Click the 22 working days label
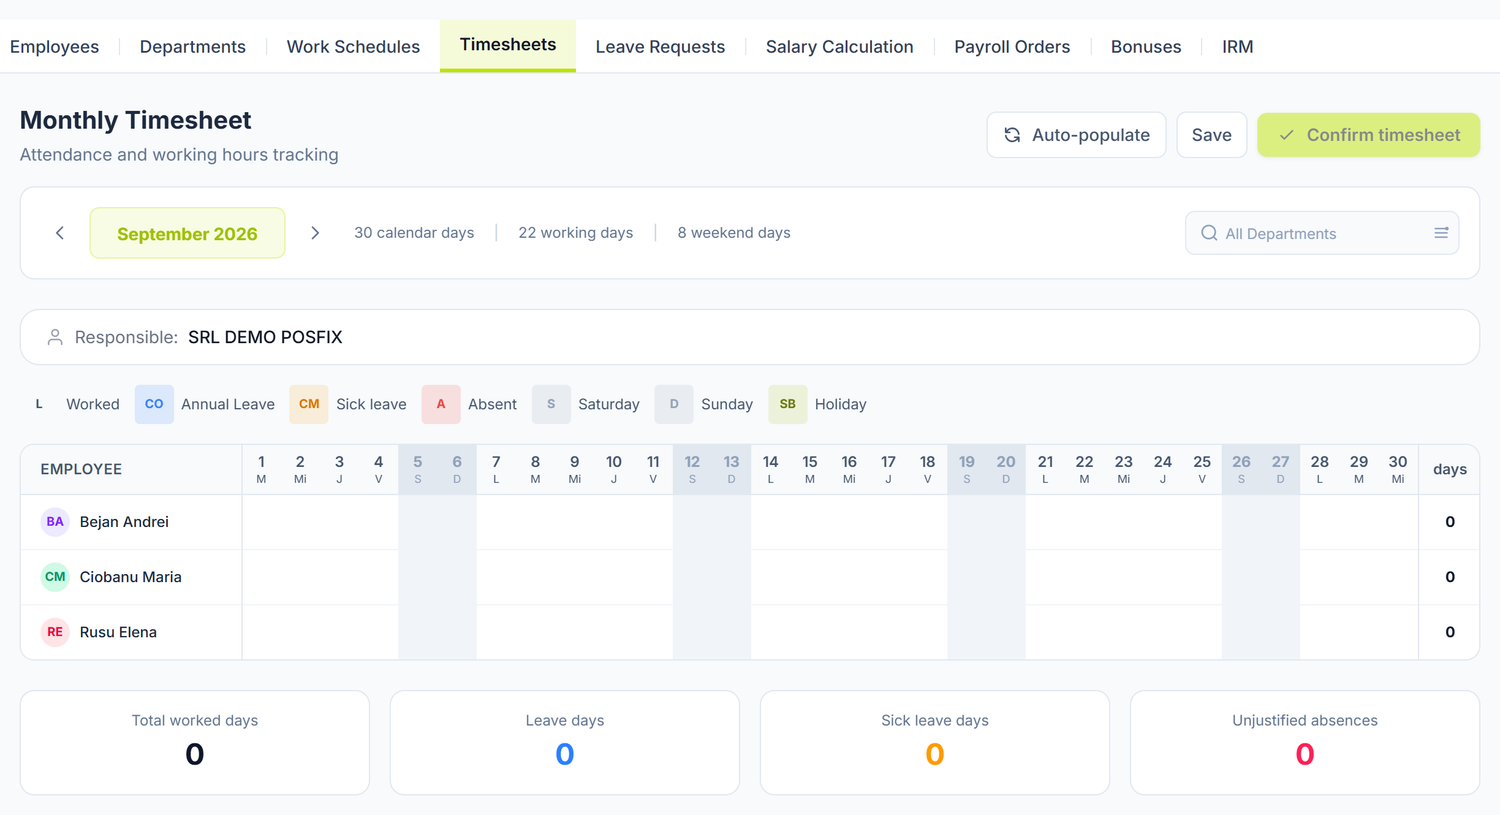Screen dimensions: 1500x815 click(x=576, y=233)
